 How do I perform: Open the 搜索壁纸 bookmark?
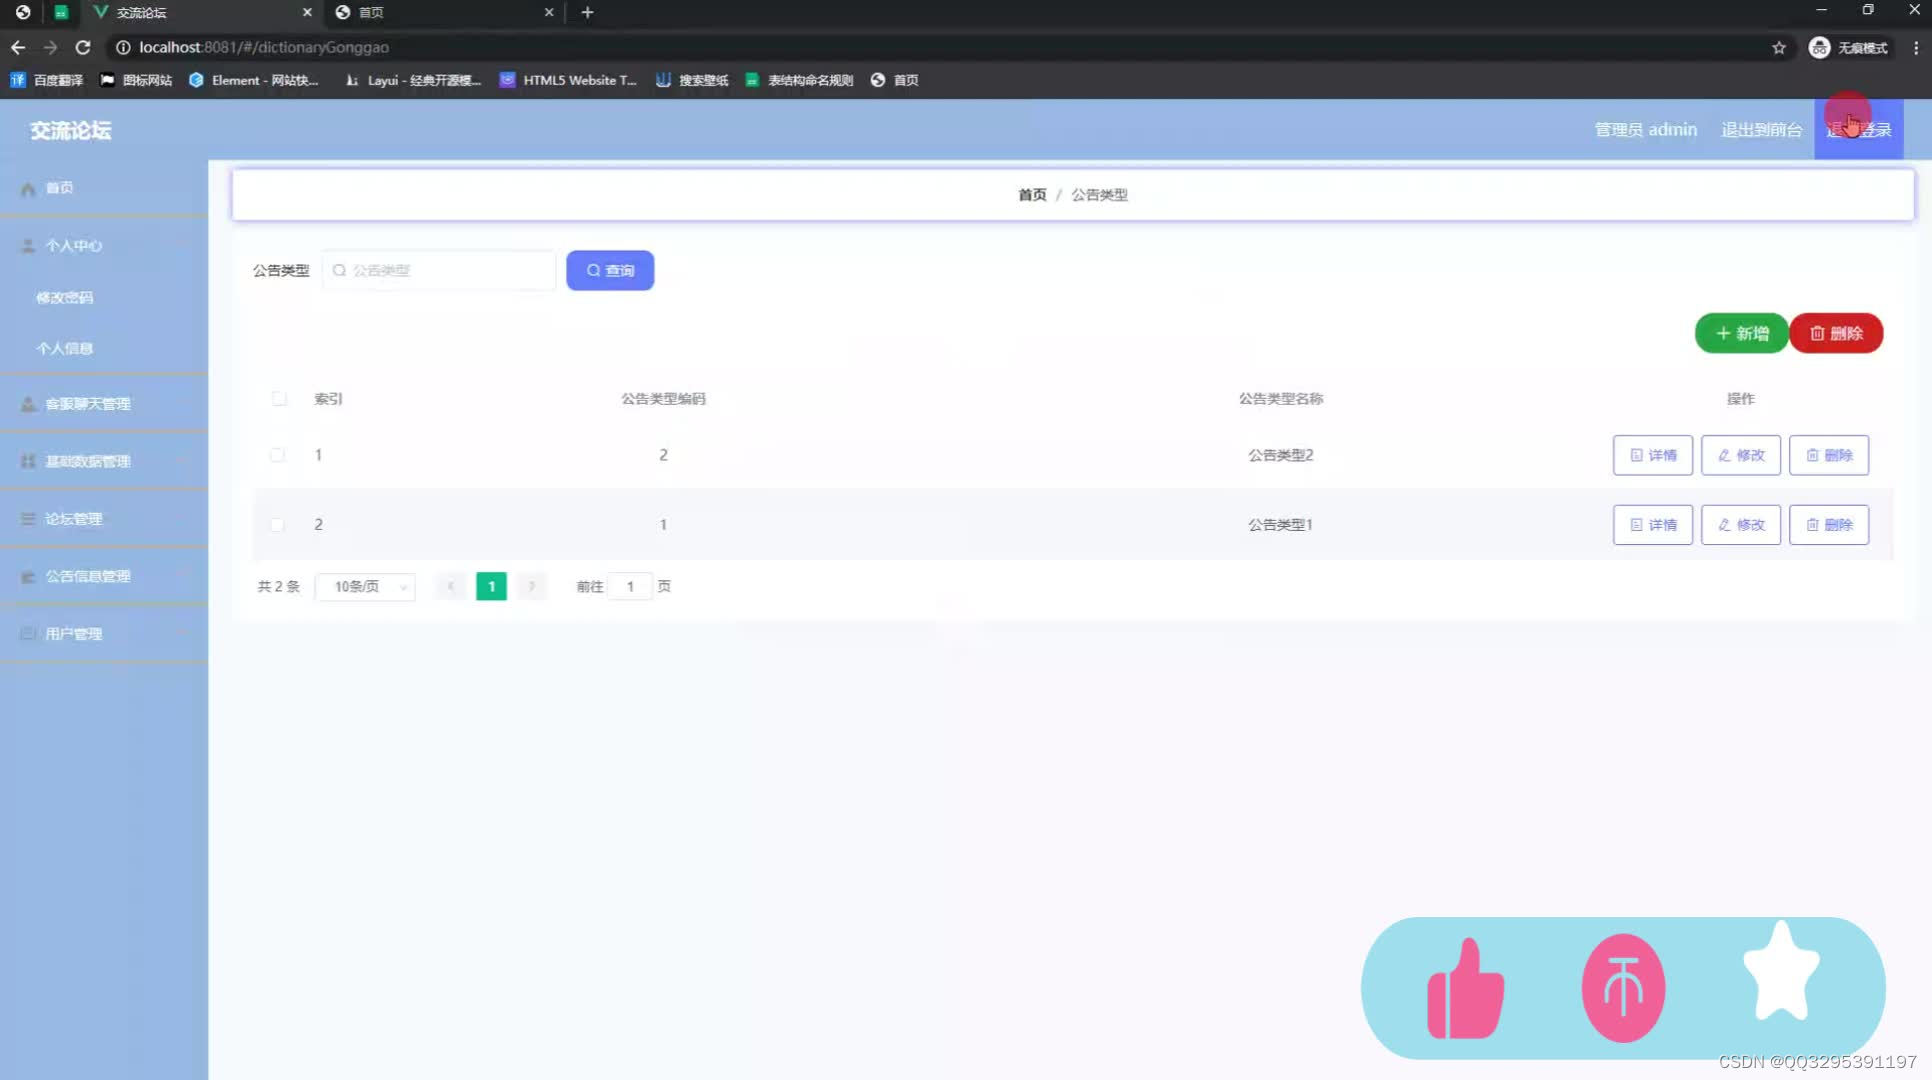click(692, 80)
